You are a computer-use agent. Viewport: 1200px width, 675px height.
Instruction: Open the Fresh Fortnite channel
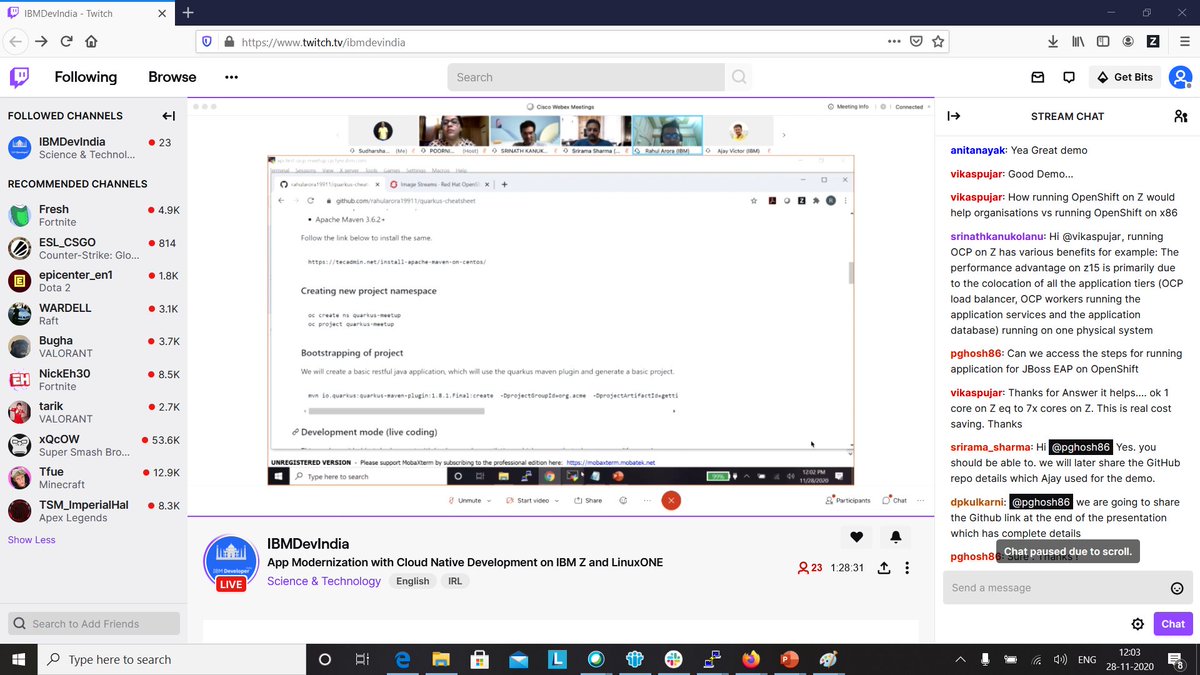point(94,216)
